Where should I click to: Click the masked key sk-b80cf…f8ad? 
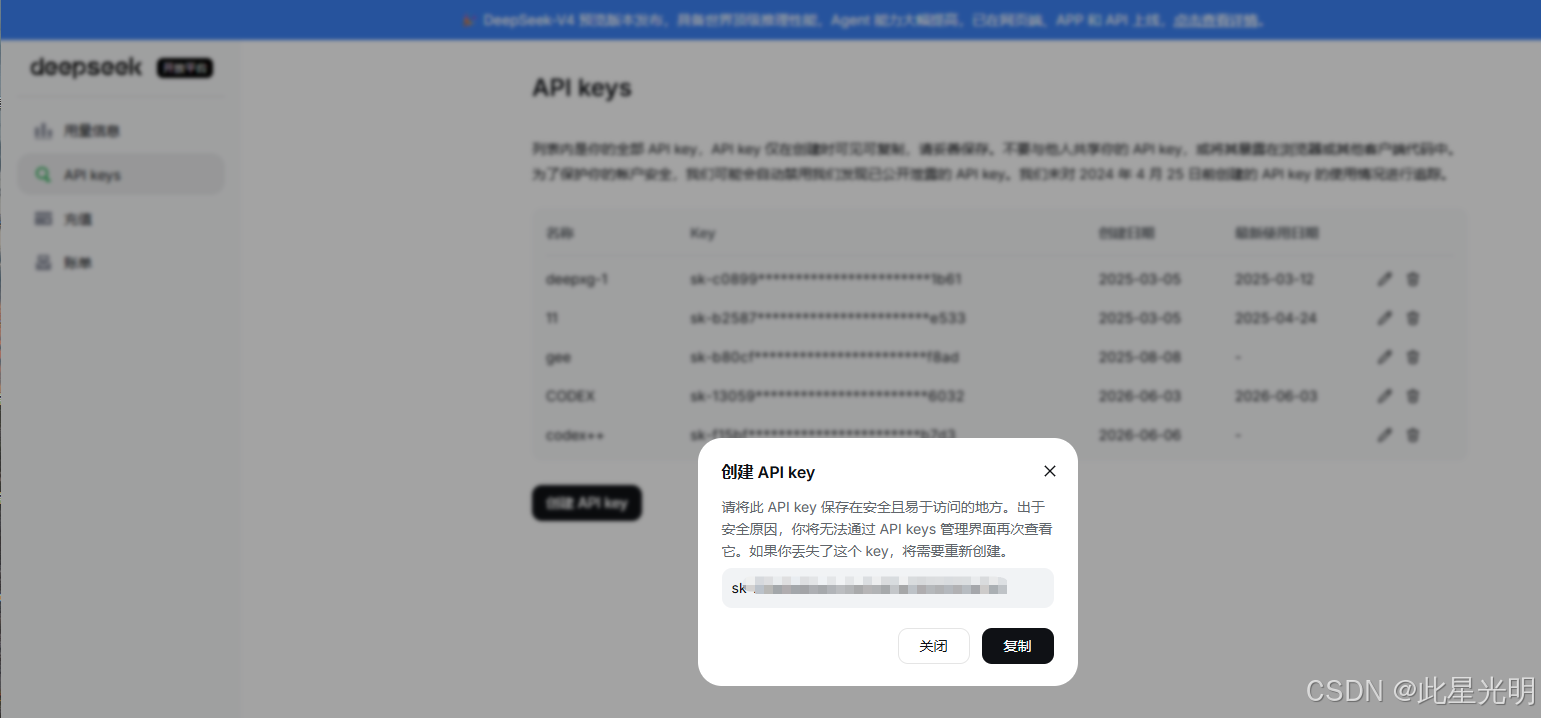pos(825,357)
